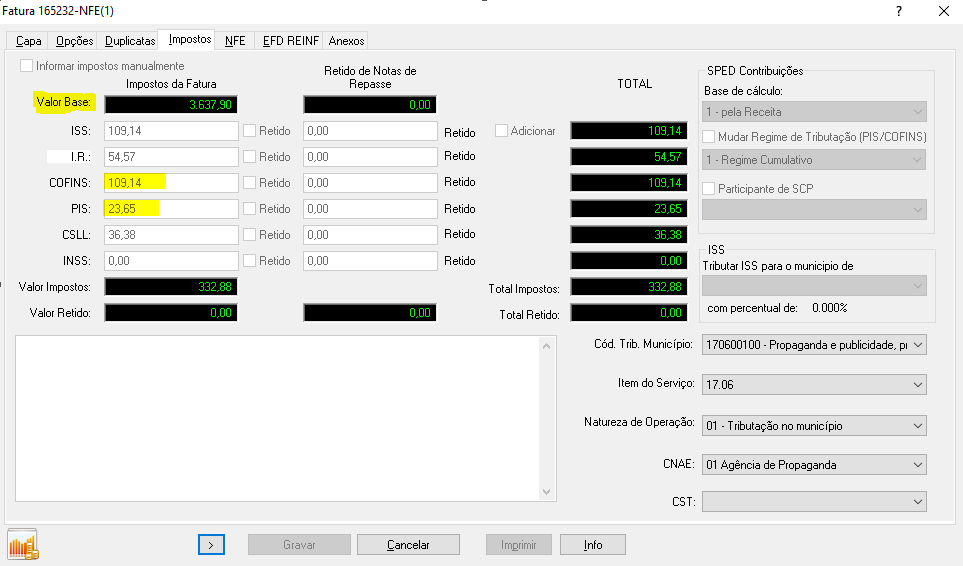Expand the Natureza de Operação dropdown

click(814, 426)
